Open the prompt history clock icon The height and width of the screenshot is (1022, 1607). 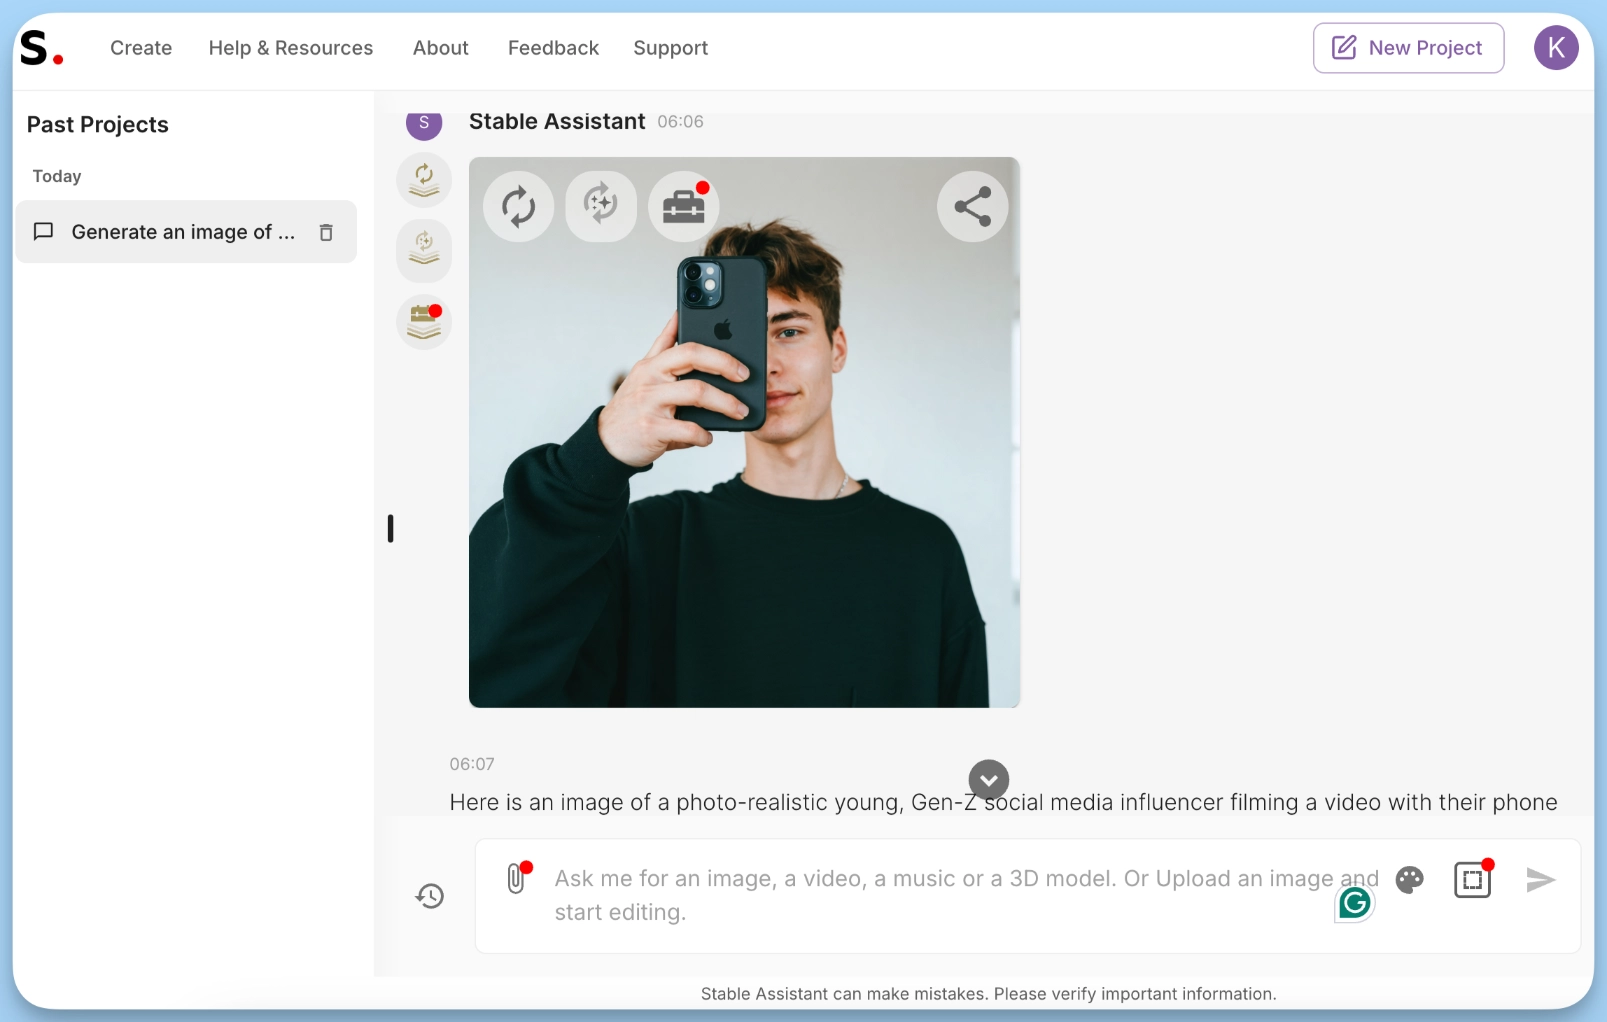click(x=430, y=896)
